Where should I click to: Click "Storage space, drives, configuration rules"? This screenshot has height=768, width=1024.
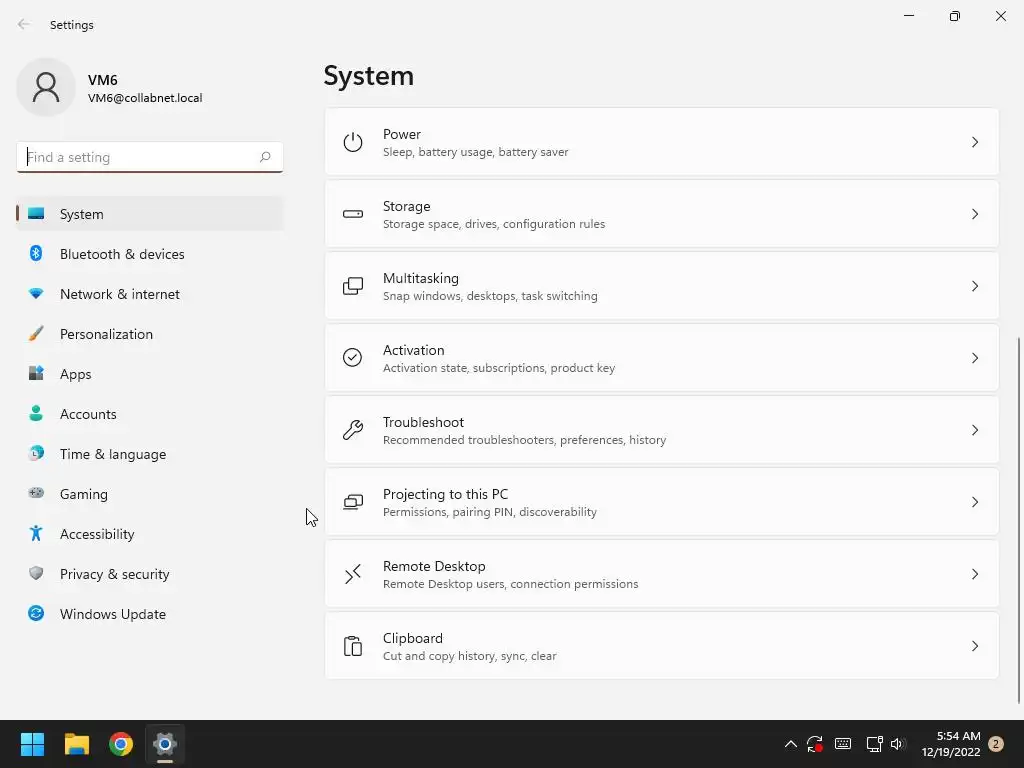click(494, 224)
